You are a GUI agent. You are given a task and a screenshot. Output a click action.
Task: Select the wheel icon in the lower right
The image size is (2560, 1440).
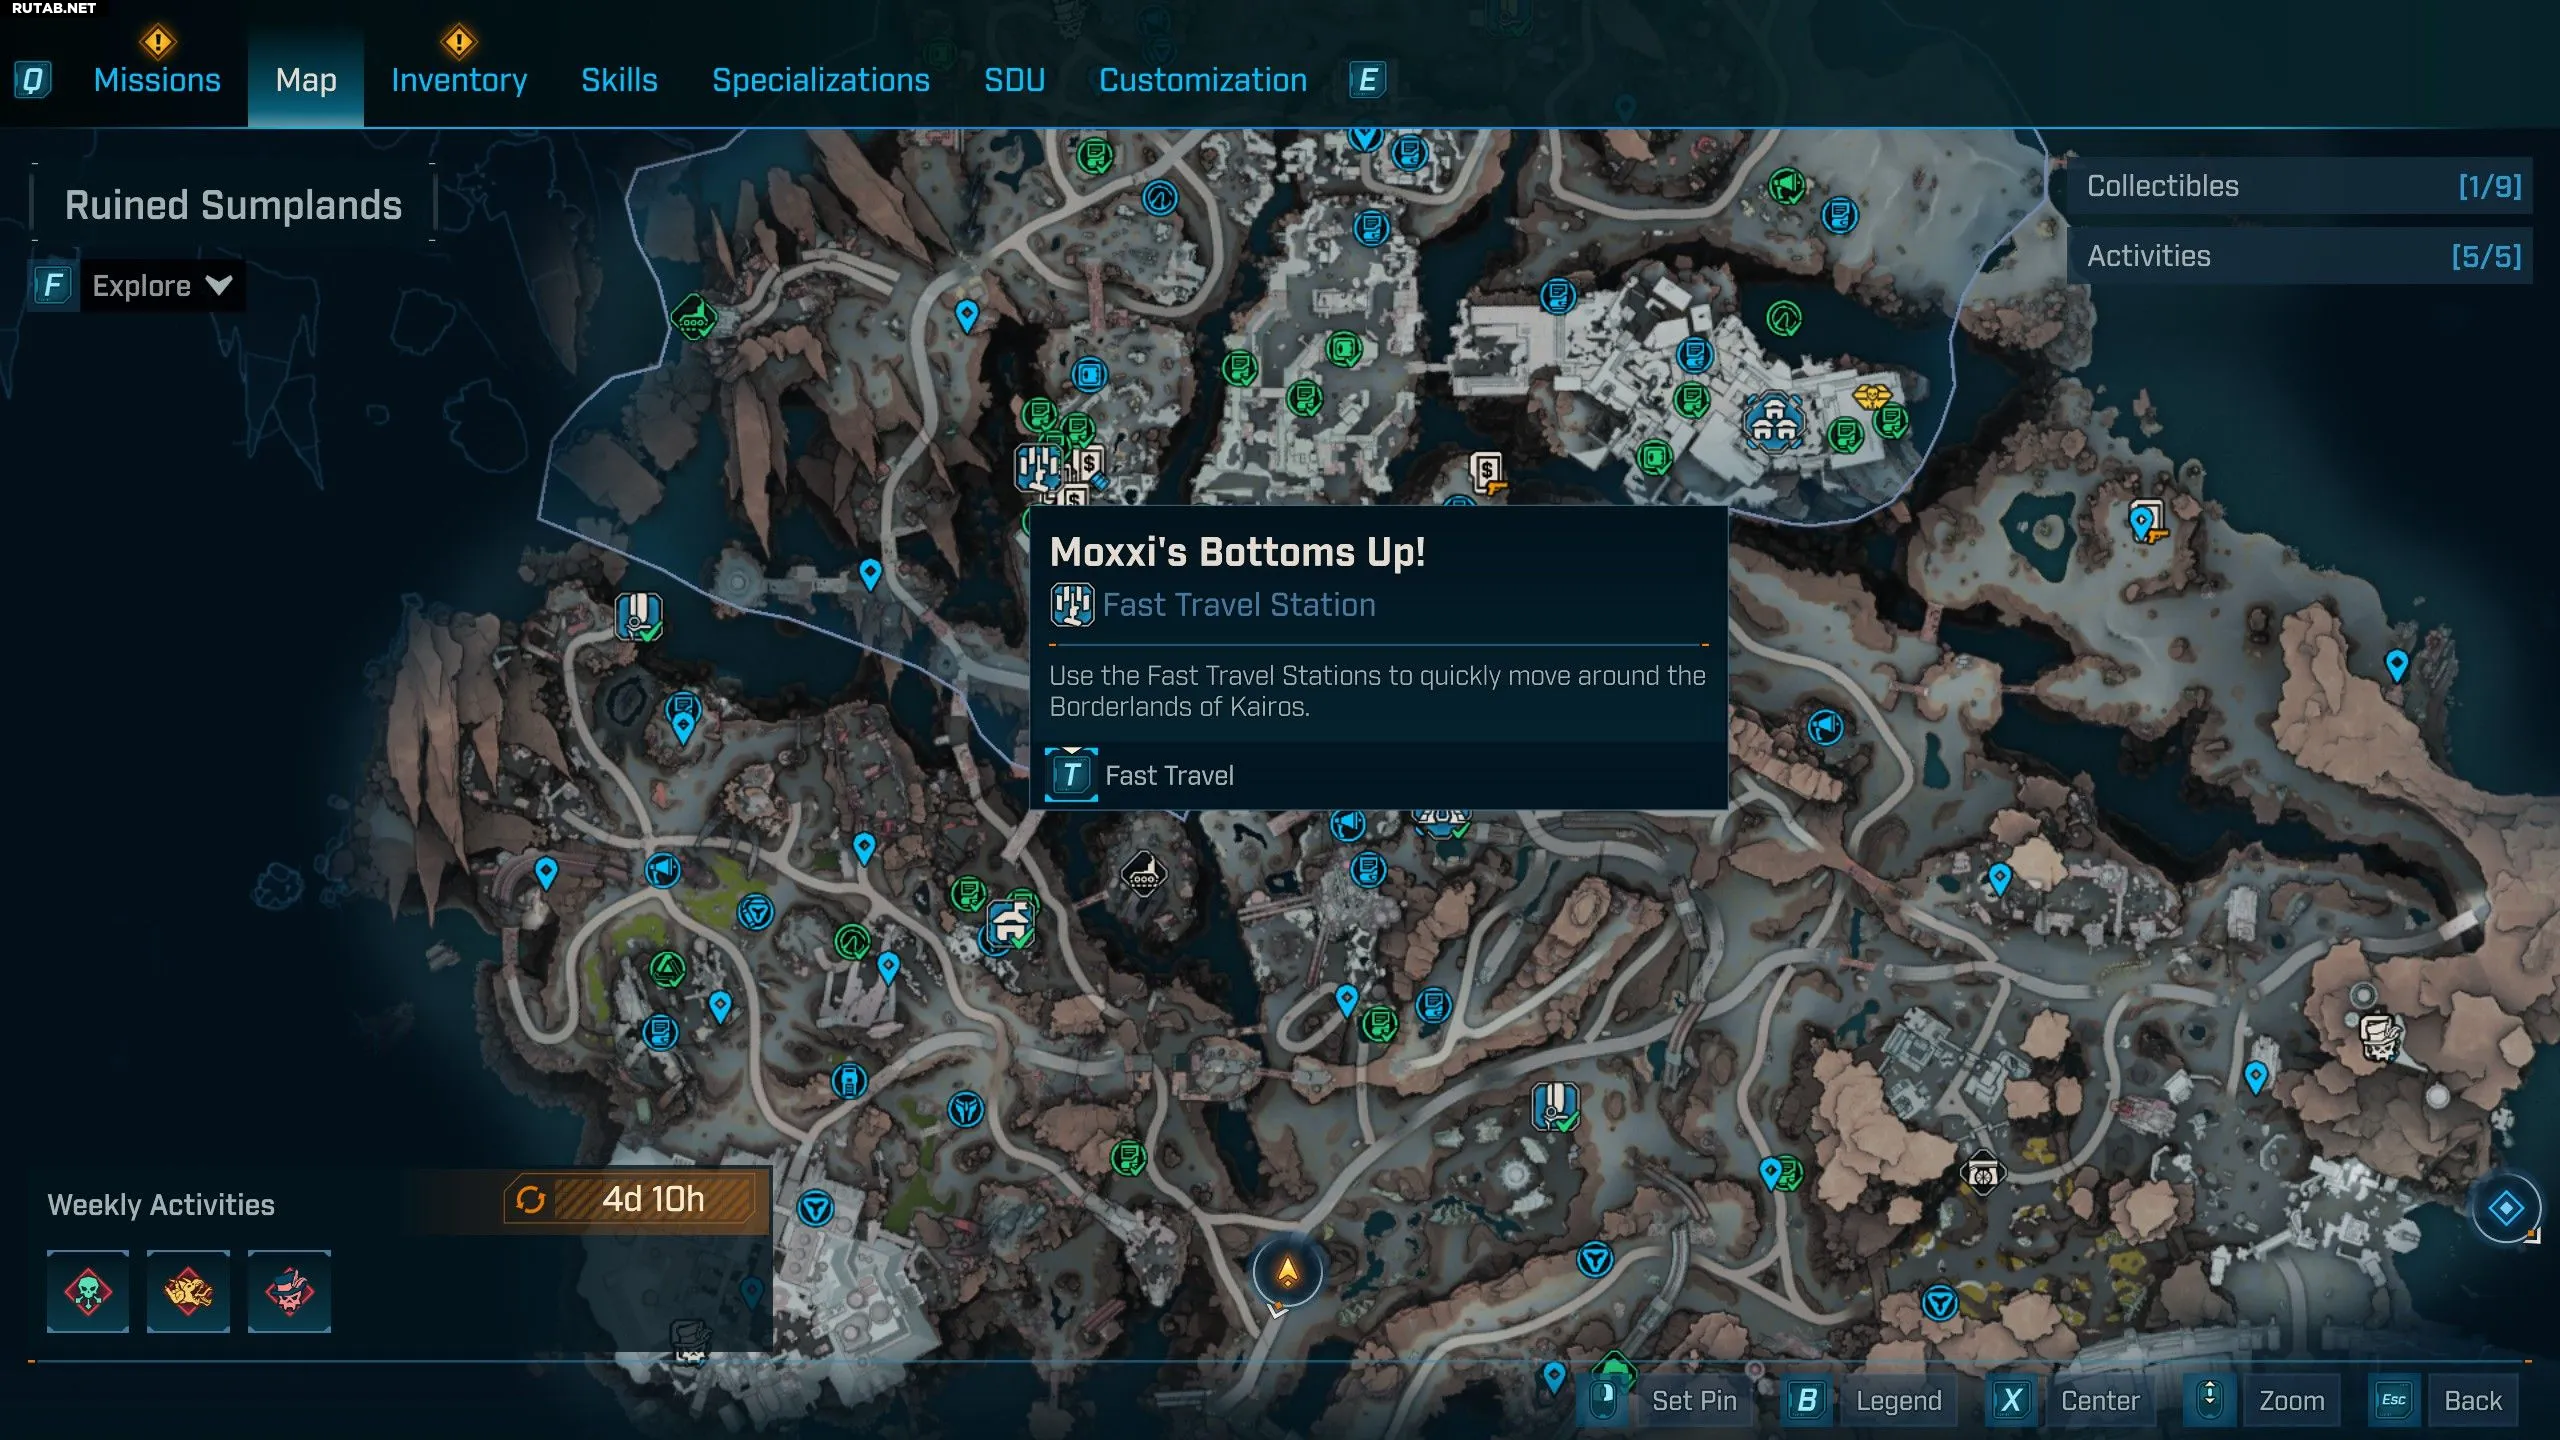coord(1982,1173)
